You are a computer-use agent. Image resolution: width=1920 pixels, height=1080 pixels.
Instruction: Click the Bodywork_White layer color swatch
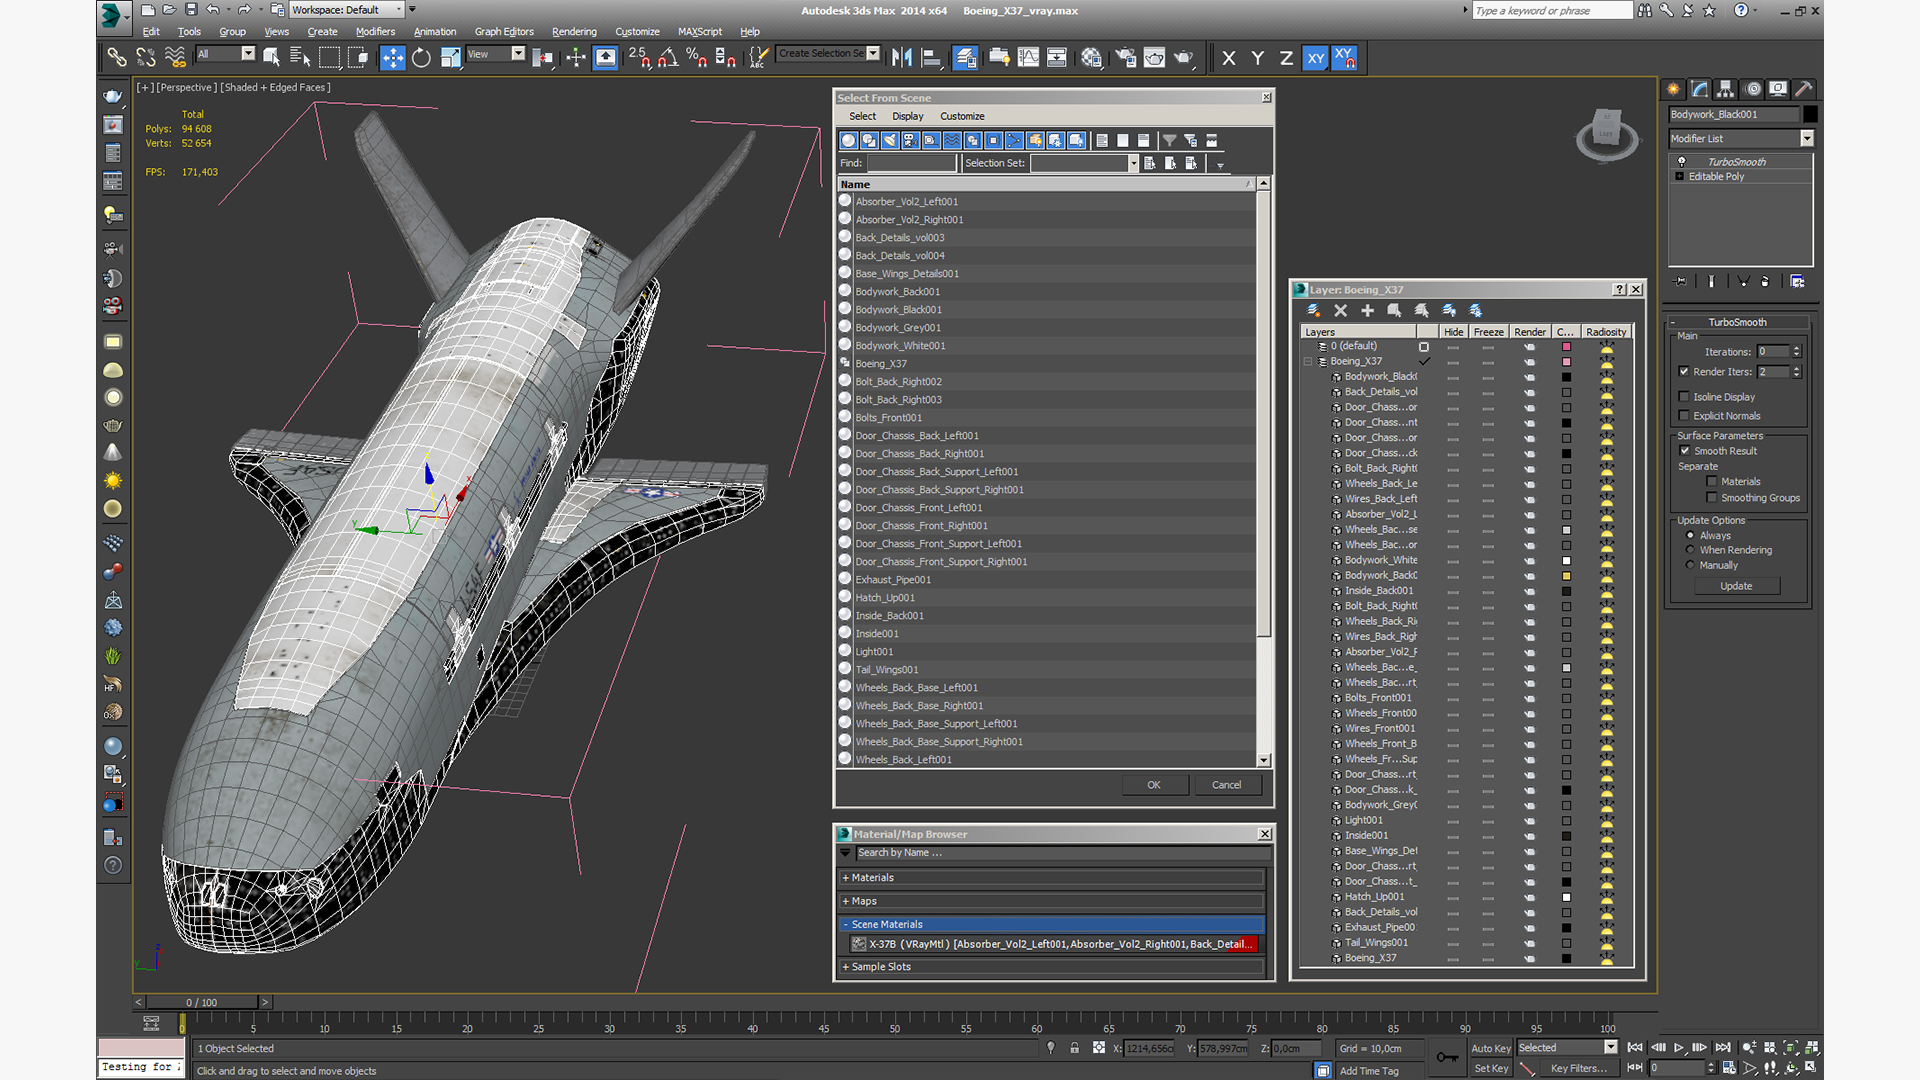pos(1566,561)
